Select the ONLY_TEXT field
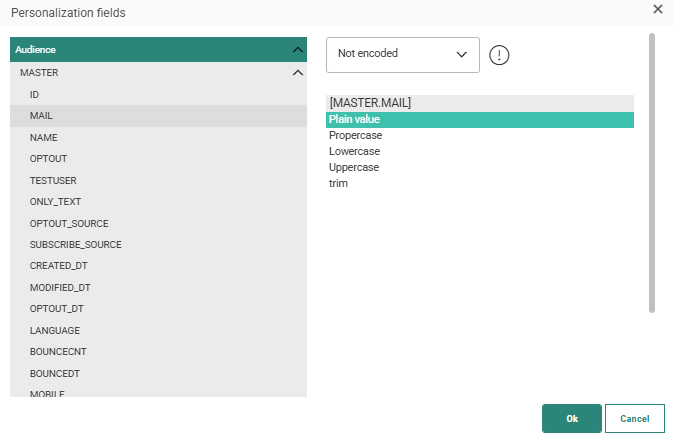This screenshot has height=438, width=673. click(55, 202)
